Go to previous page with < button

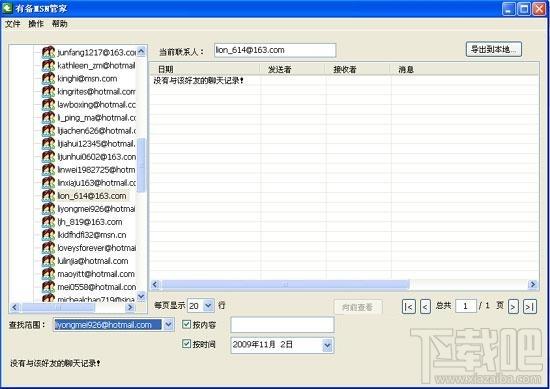[425, 307]
